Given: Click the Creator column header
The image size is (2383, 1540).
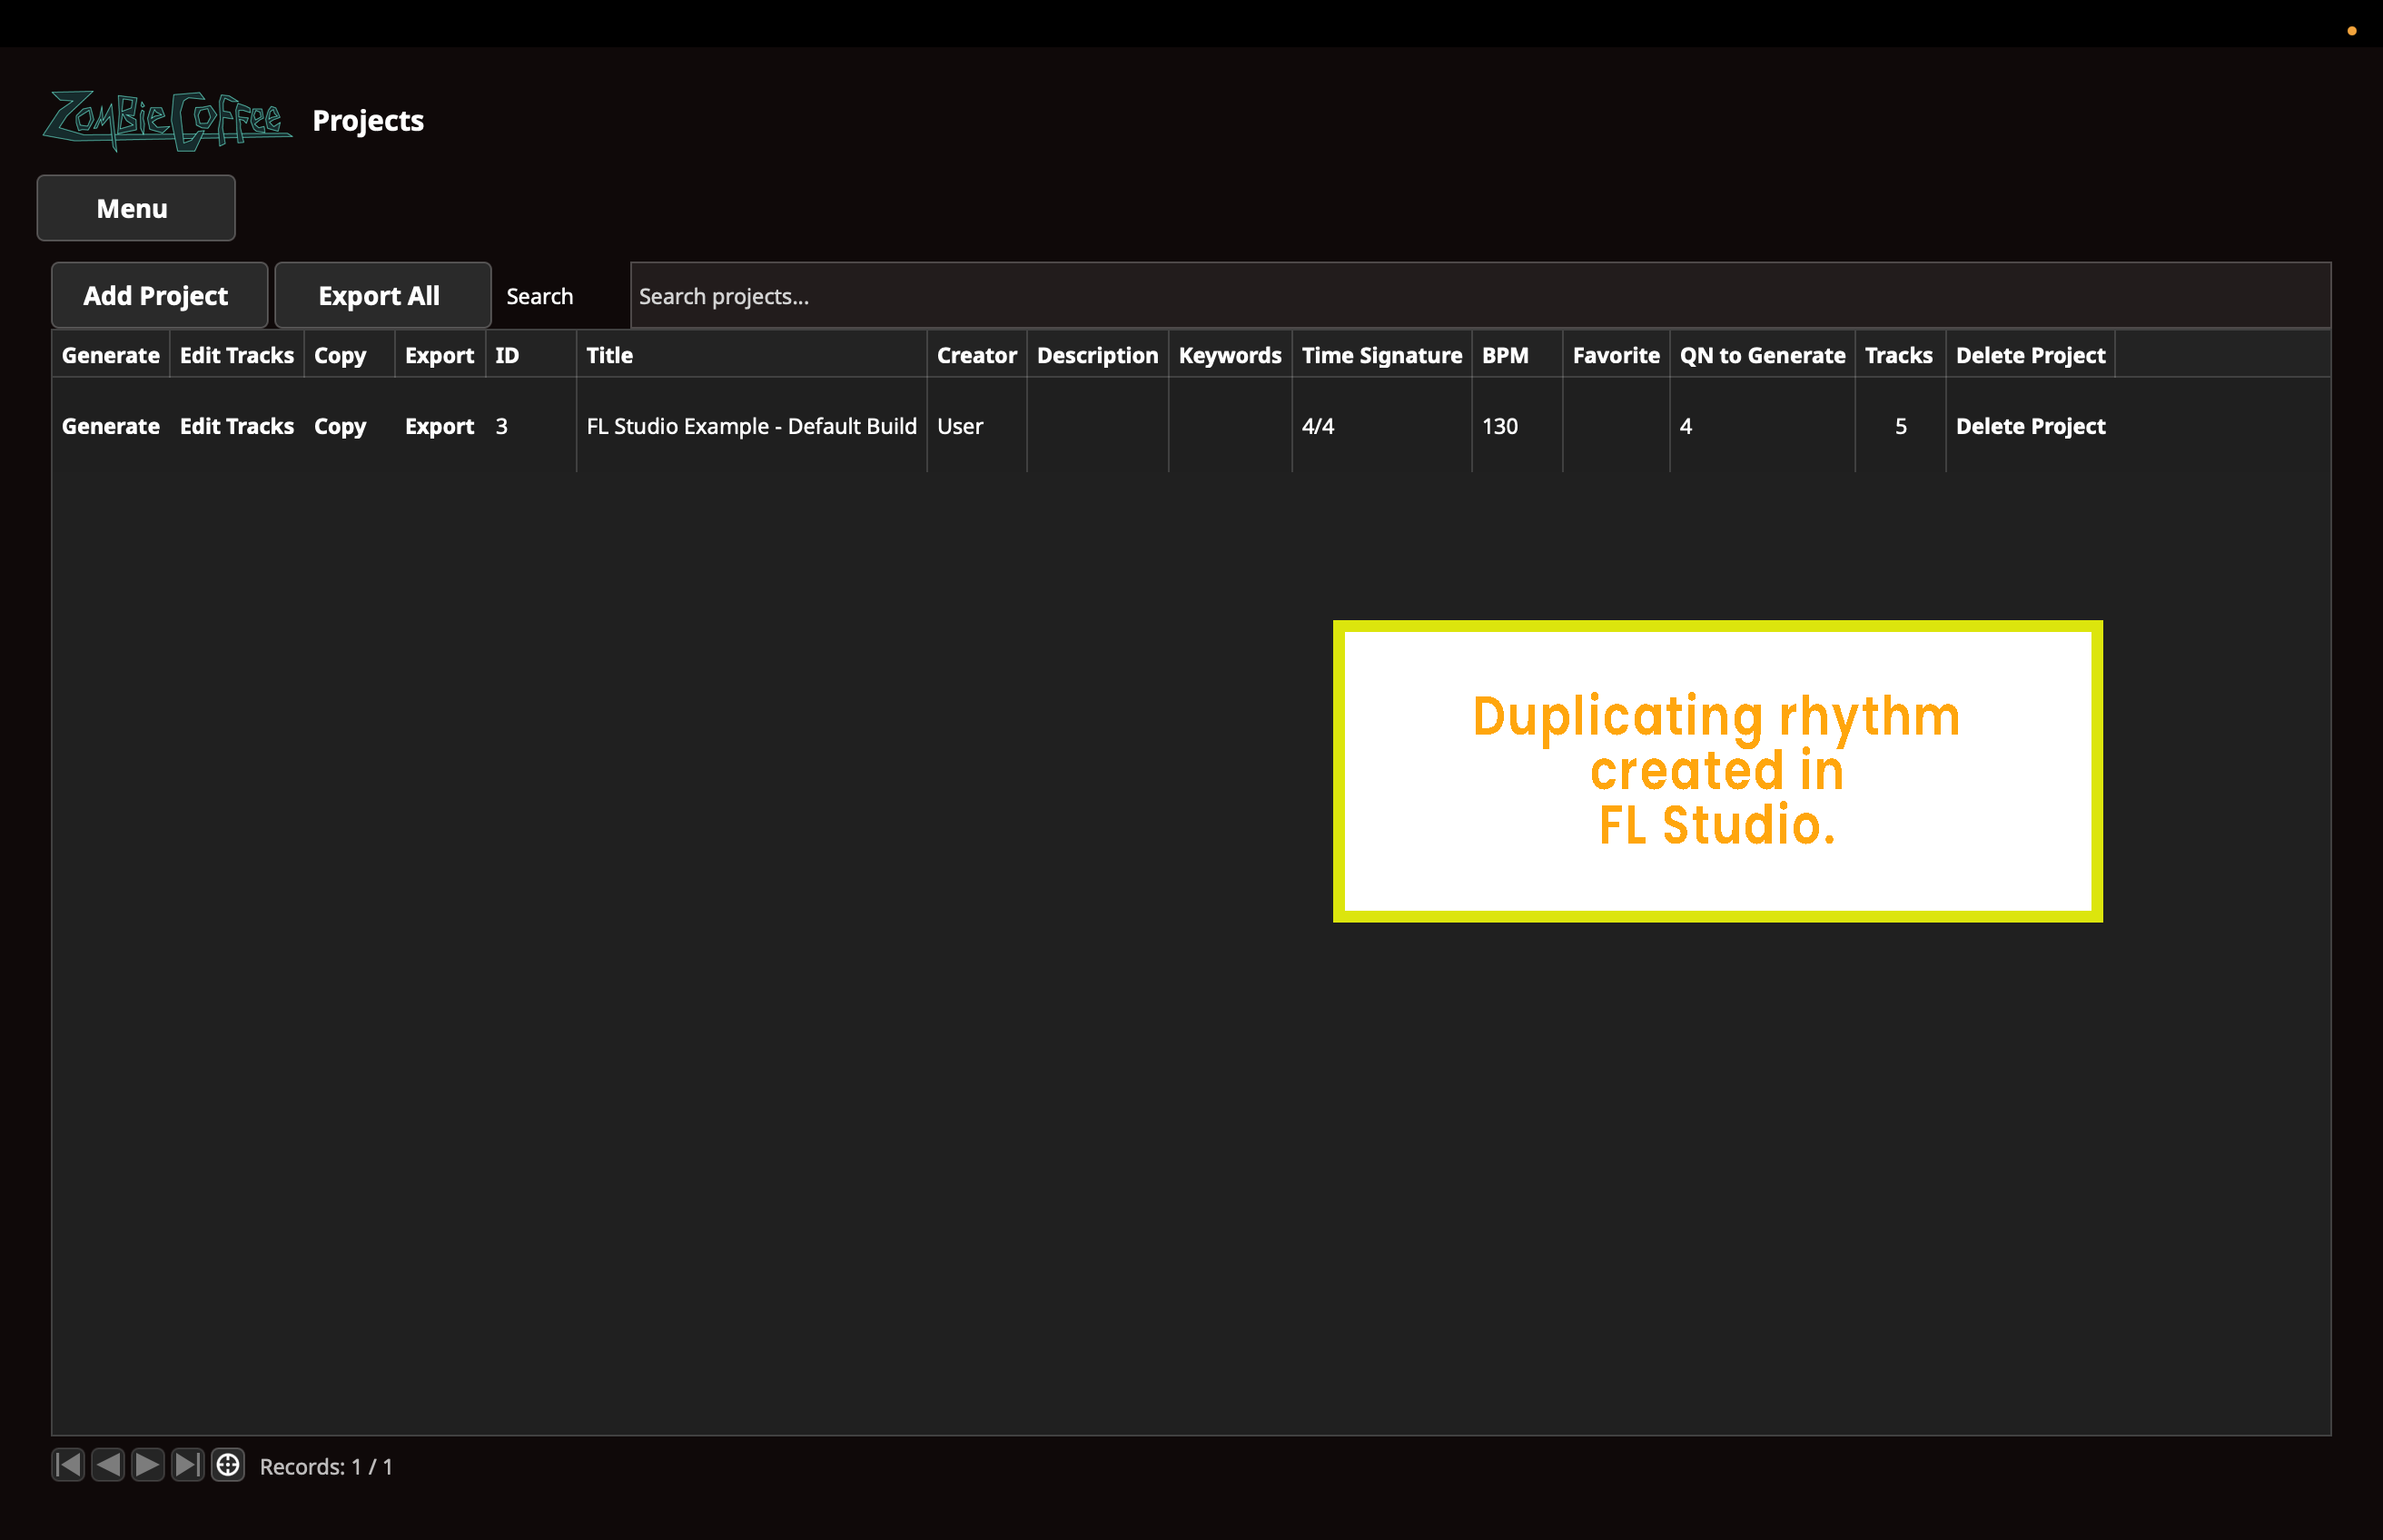Looking at the screenshot, I should (x=976, y=355).
